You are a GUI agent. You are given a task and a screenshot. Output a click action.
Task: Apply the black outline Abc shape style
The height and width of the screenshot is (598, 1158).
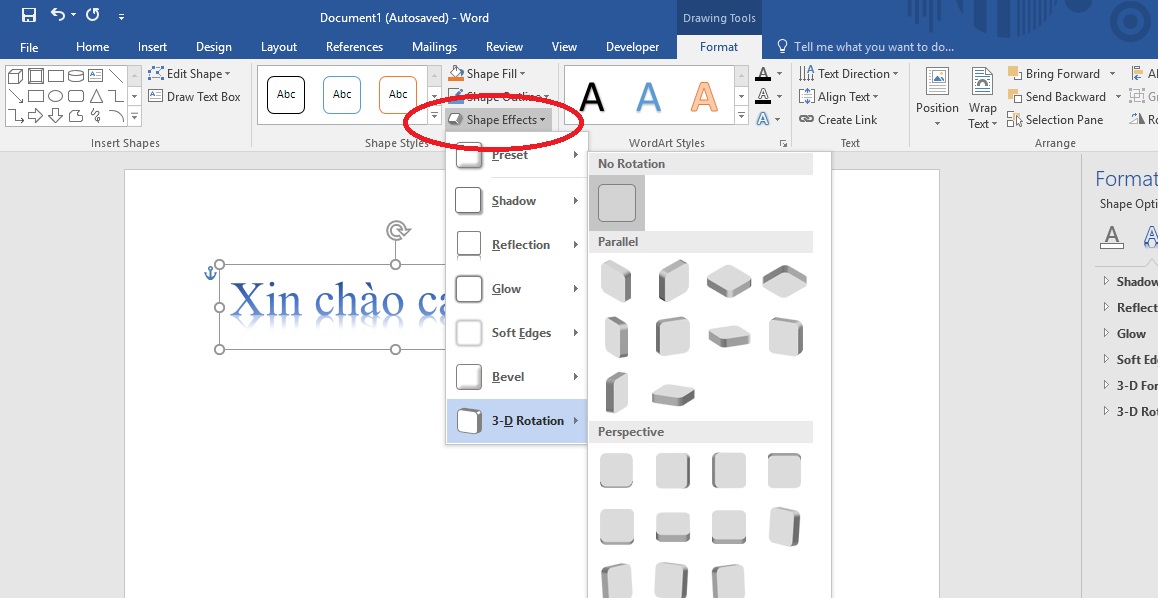point(286,94)
